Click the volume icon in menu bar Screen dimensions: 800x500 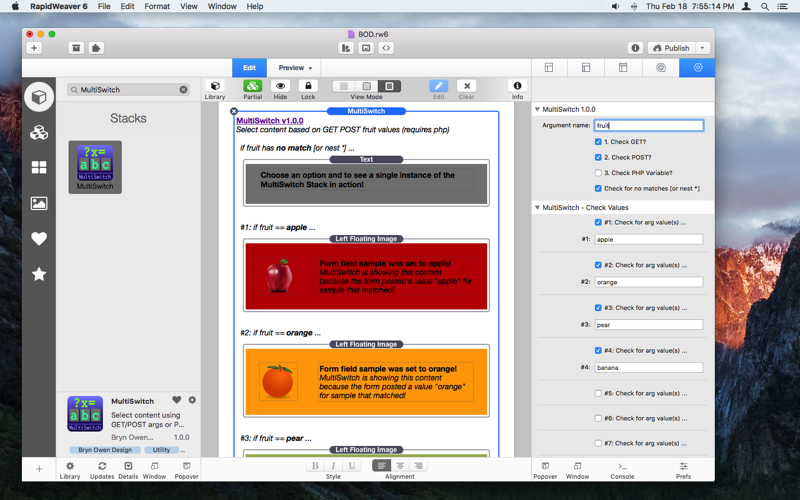click(615, 6)
